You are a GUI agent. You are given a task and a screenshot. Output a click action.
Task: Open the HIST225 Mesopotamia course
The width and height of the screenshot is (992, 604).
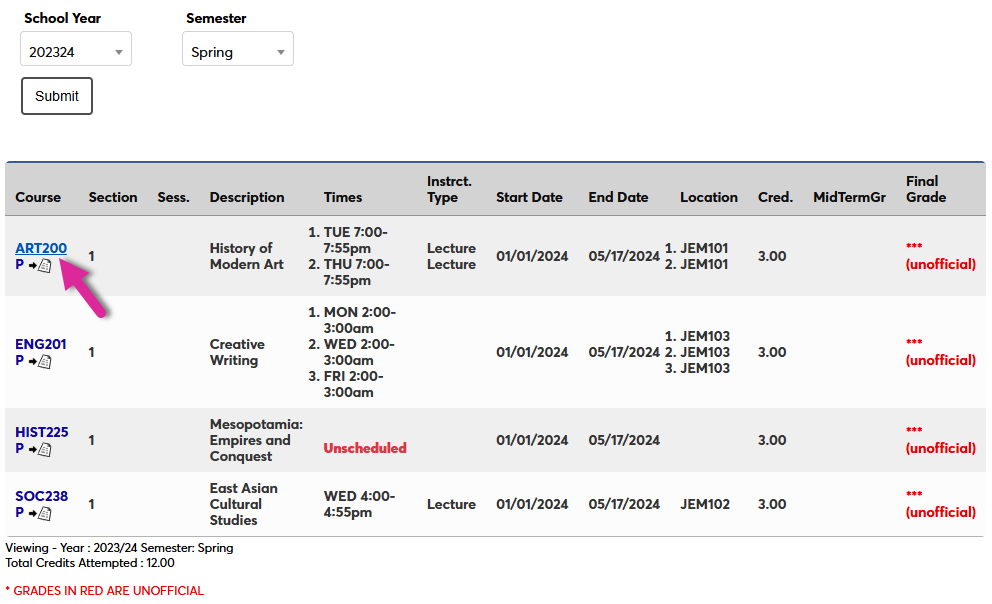click(41, 432)
